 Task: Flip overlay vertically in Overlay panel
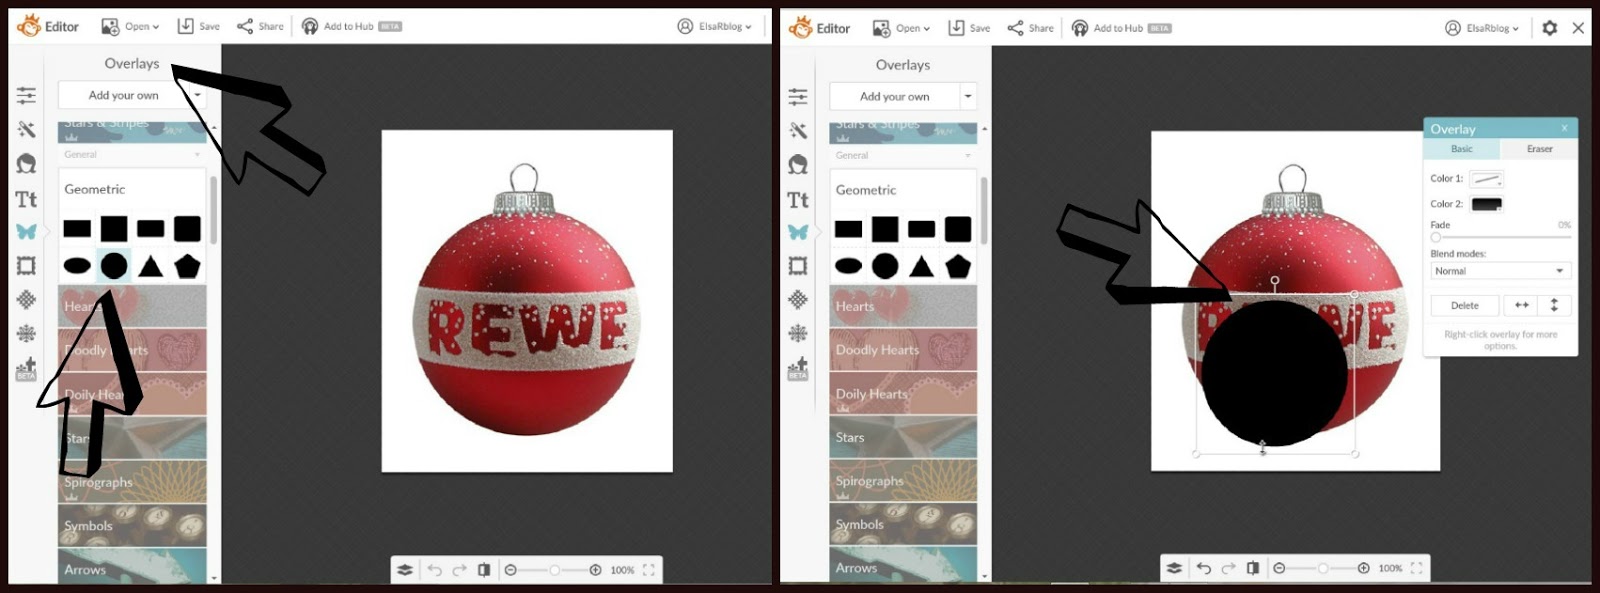[1554, 305]
